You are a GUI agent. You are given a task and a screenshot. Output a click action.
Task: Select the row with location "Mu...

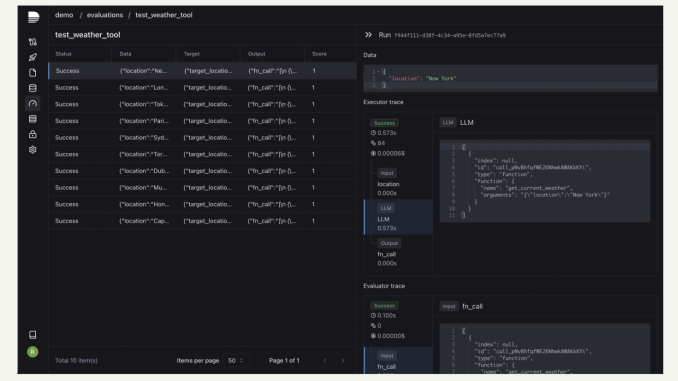tap(202, 187)
